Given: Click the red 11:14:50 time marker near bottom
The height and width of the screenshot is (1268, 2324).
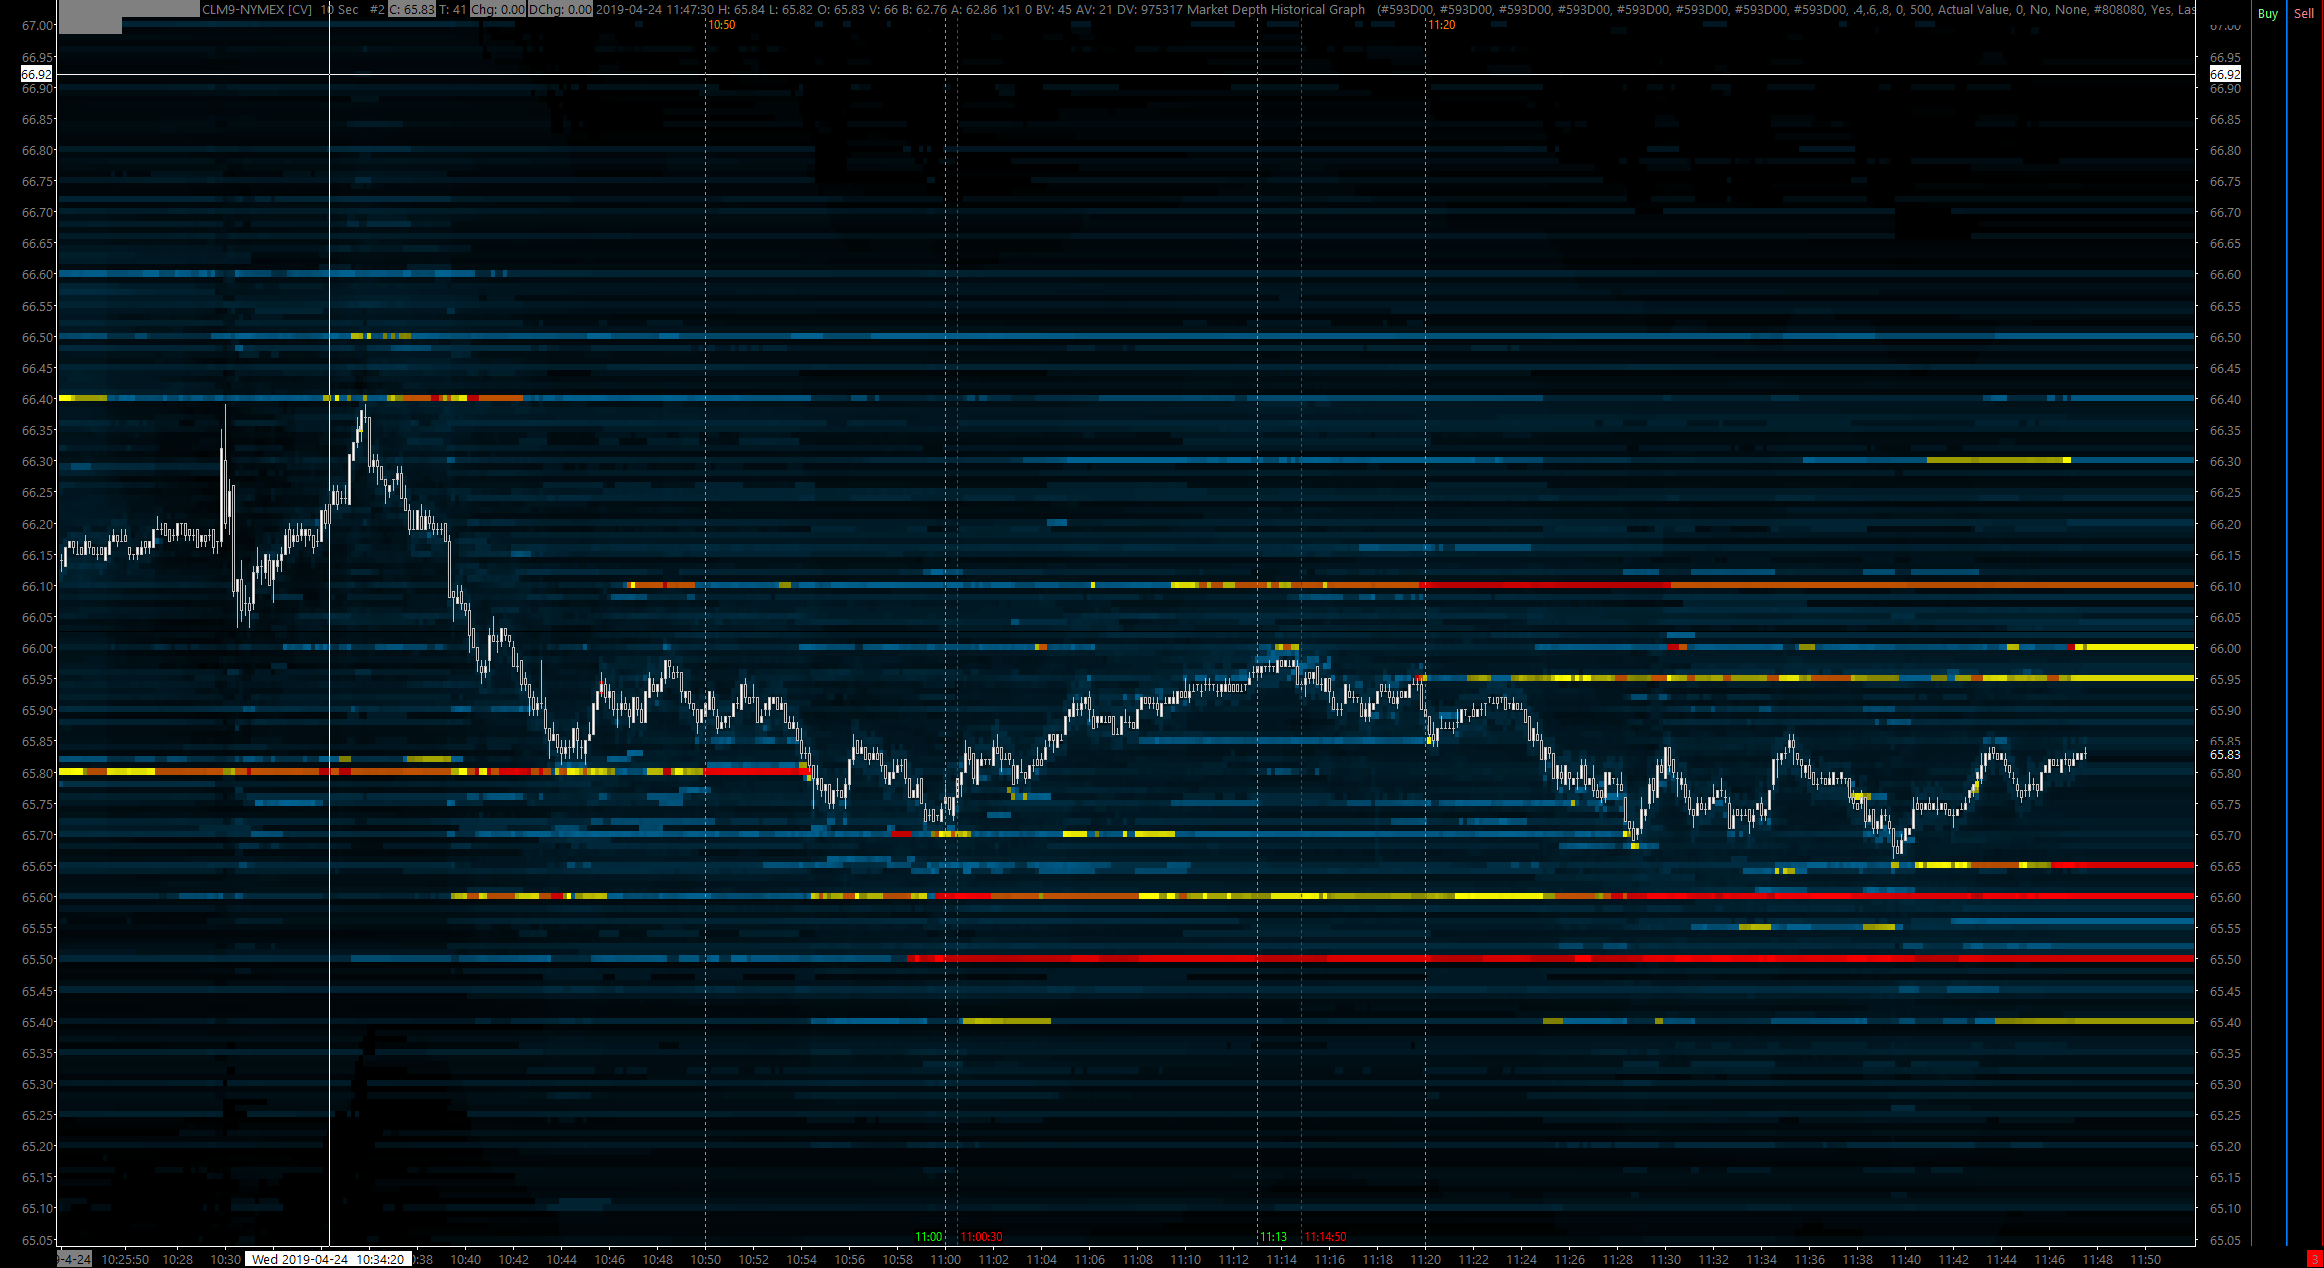Looking at the screenshot, I should (x=1325, y=1237).
